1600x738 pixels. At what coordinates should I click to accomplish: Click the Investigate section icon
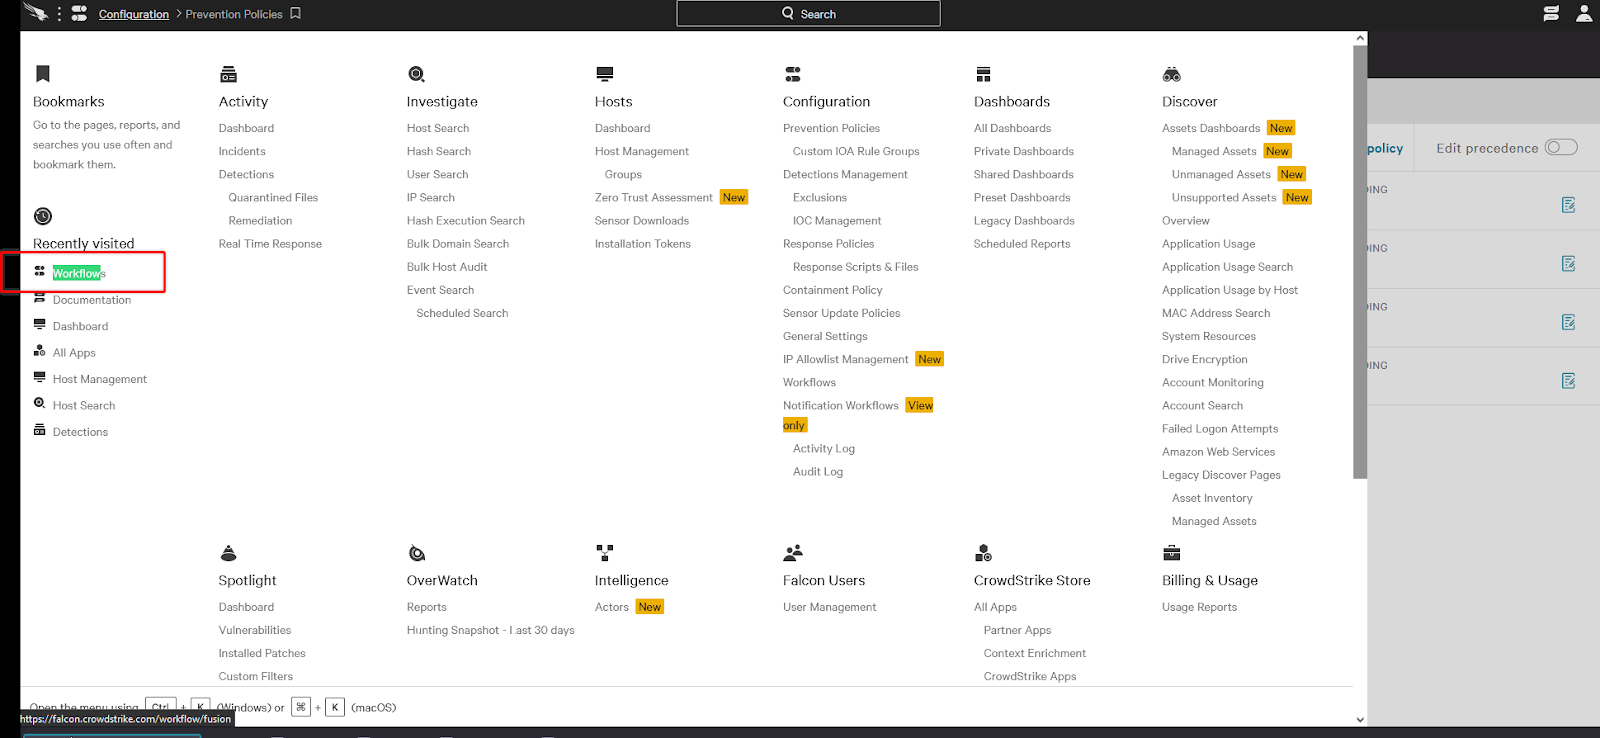pyautogui.click(x=416, y=74)
